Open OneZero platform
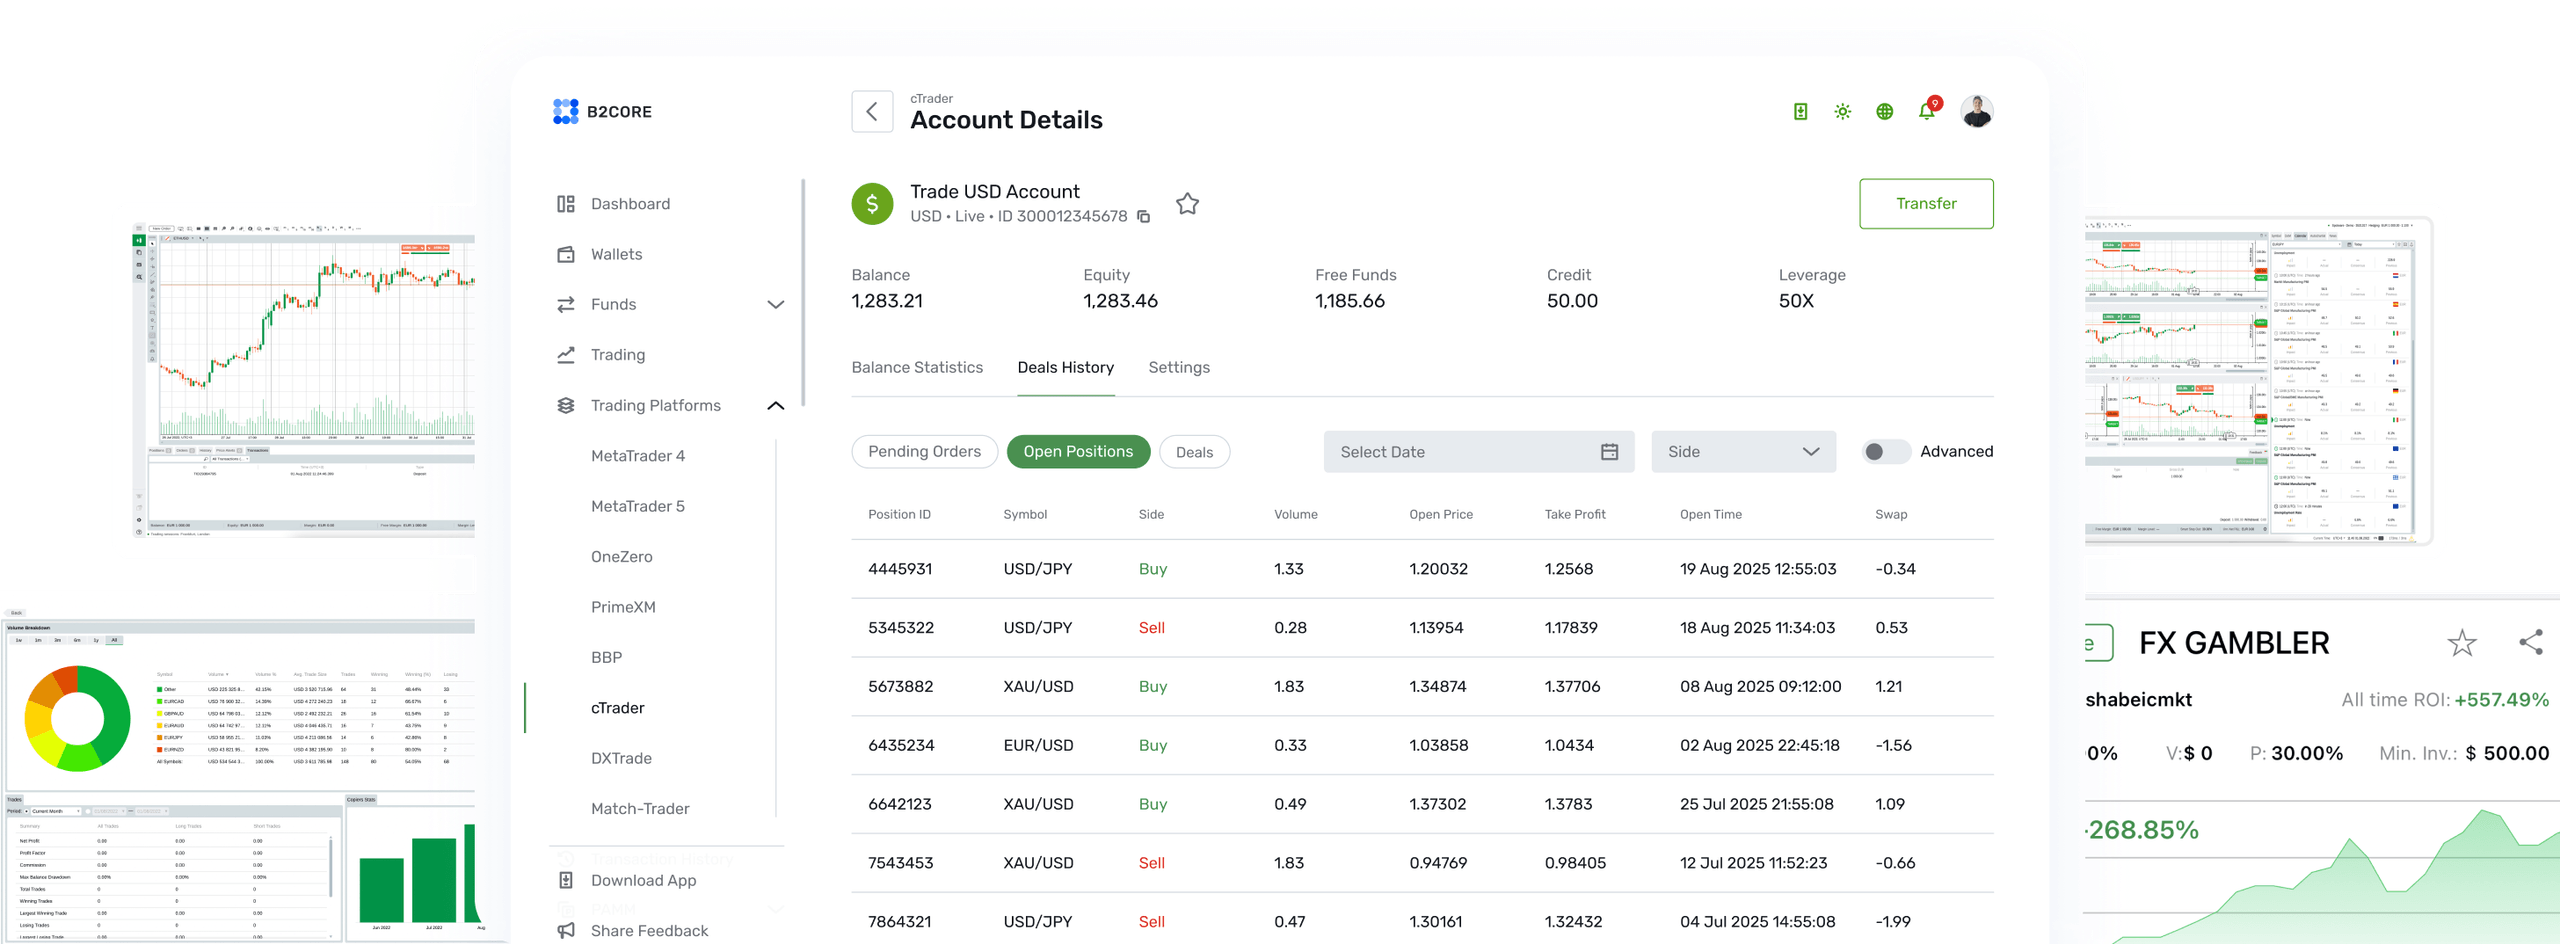2560x944 pixels. point(621,557)
